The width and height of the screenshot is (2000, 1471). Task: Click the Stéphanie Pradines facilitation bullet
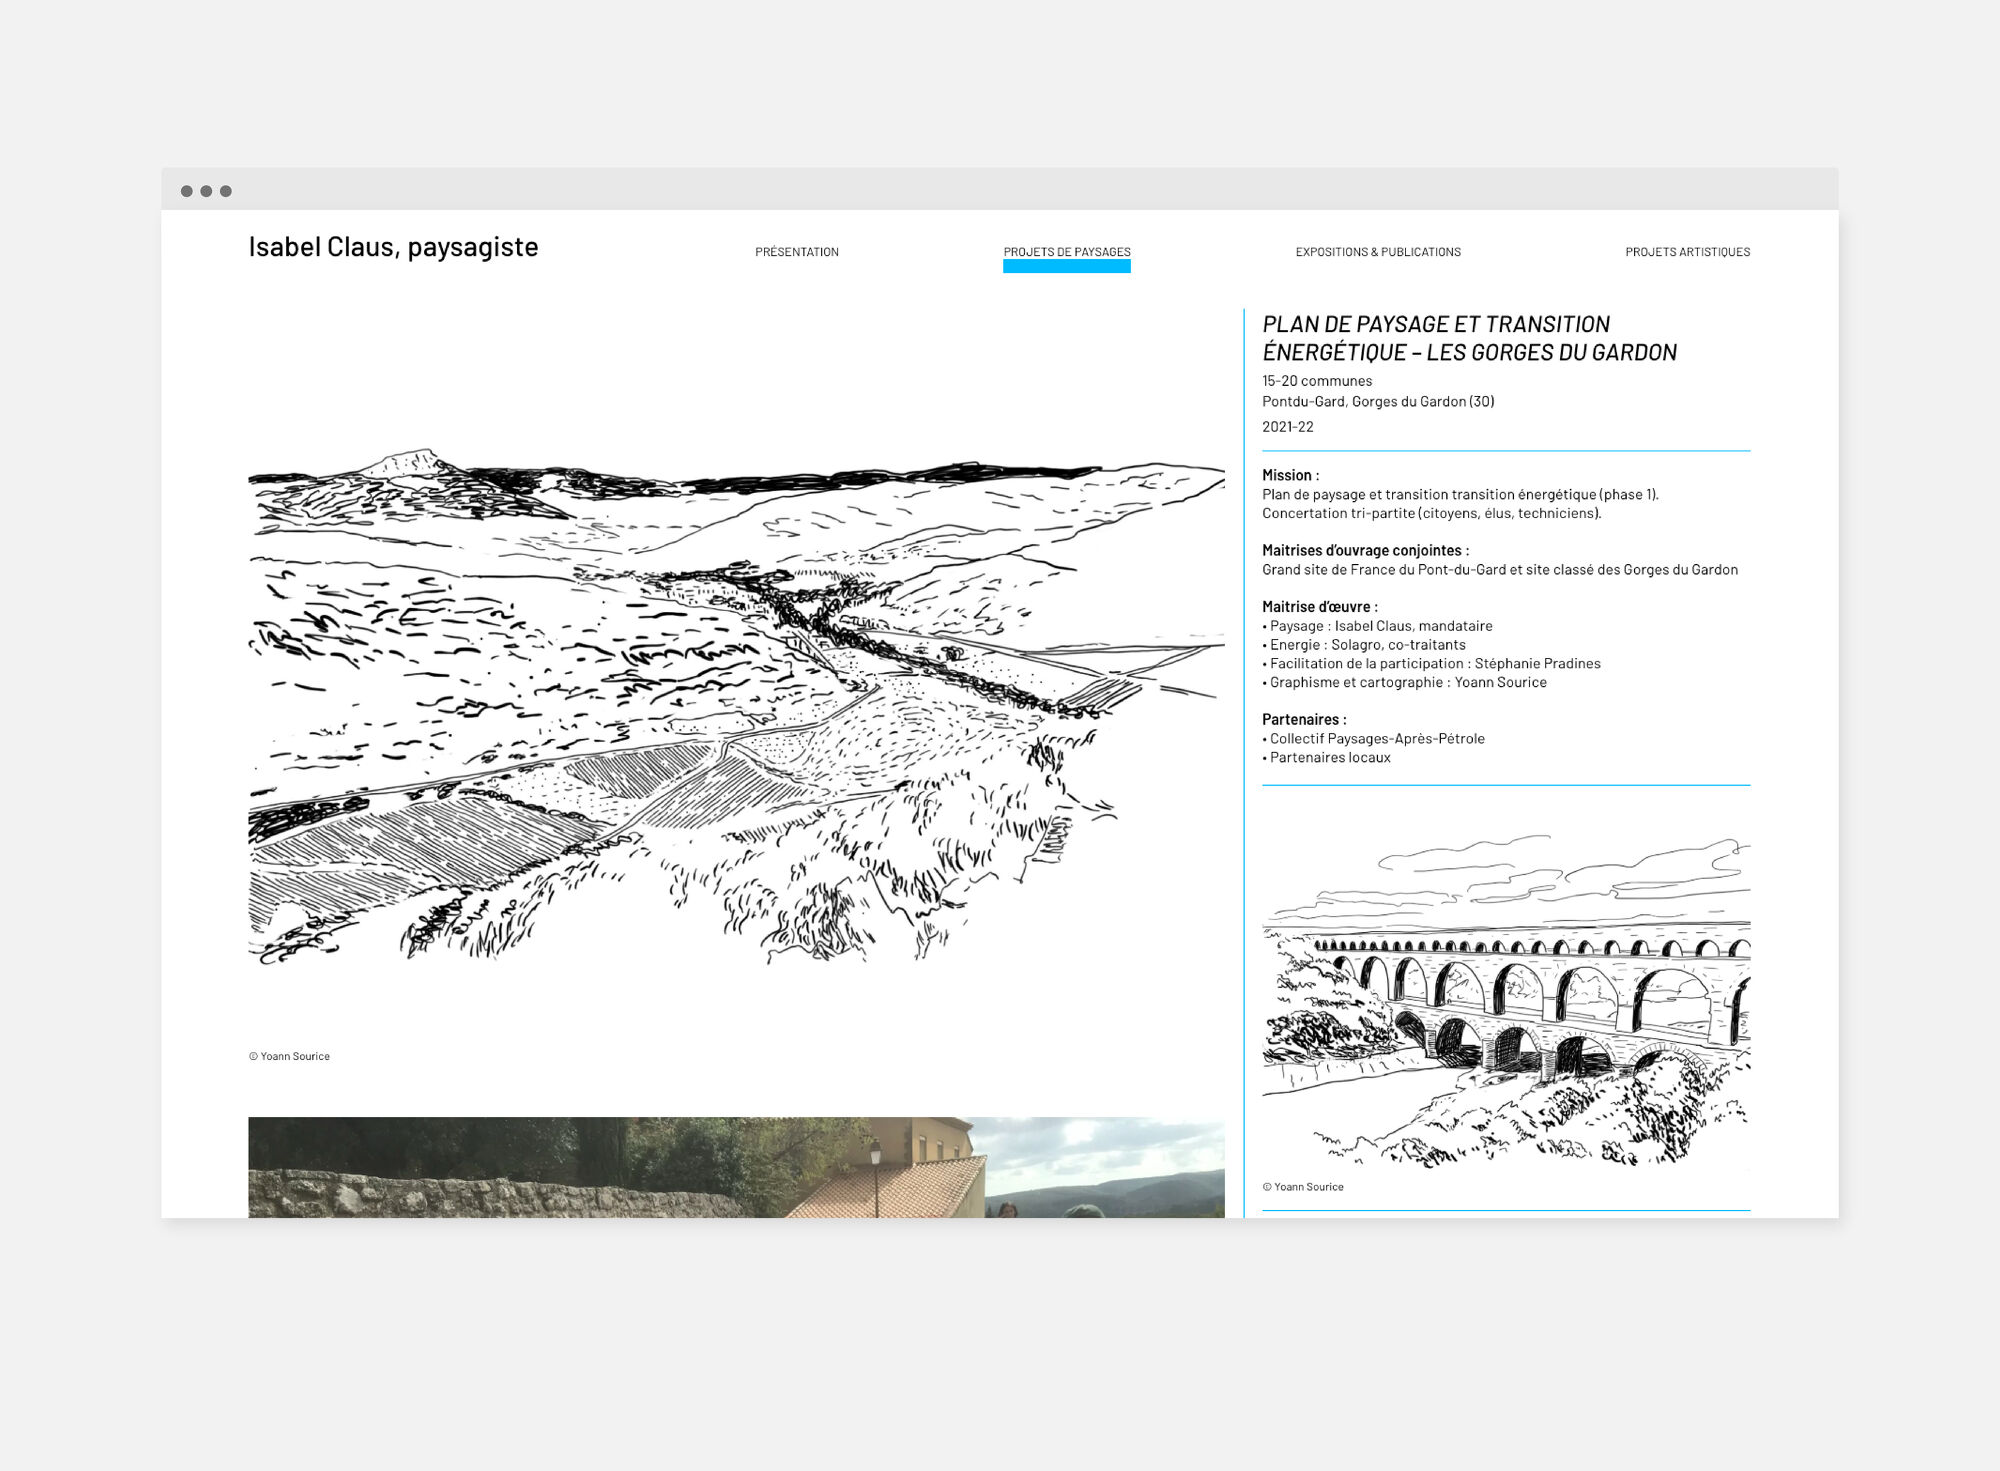pos(1431,664)
